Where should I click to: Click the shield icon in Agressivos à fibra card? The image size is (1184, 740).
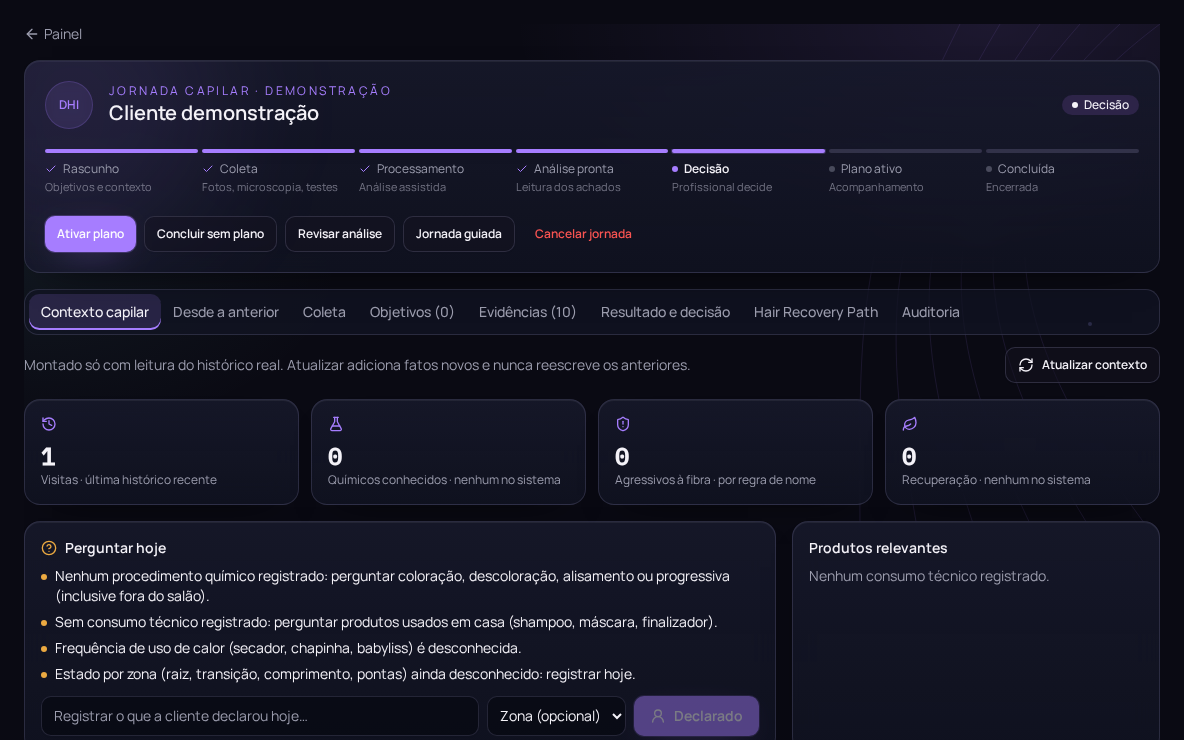tap(623, 424)
